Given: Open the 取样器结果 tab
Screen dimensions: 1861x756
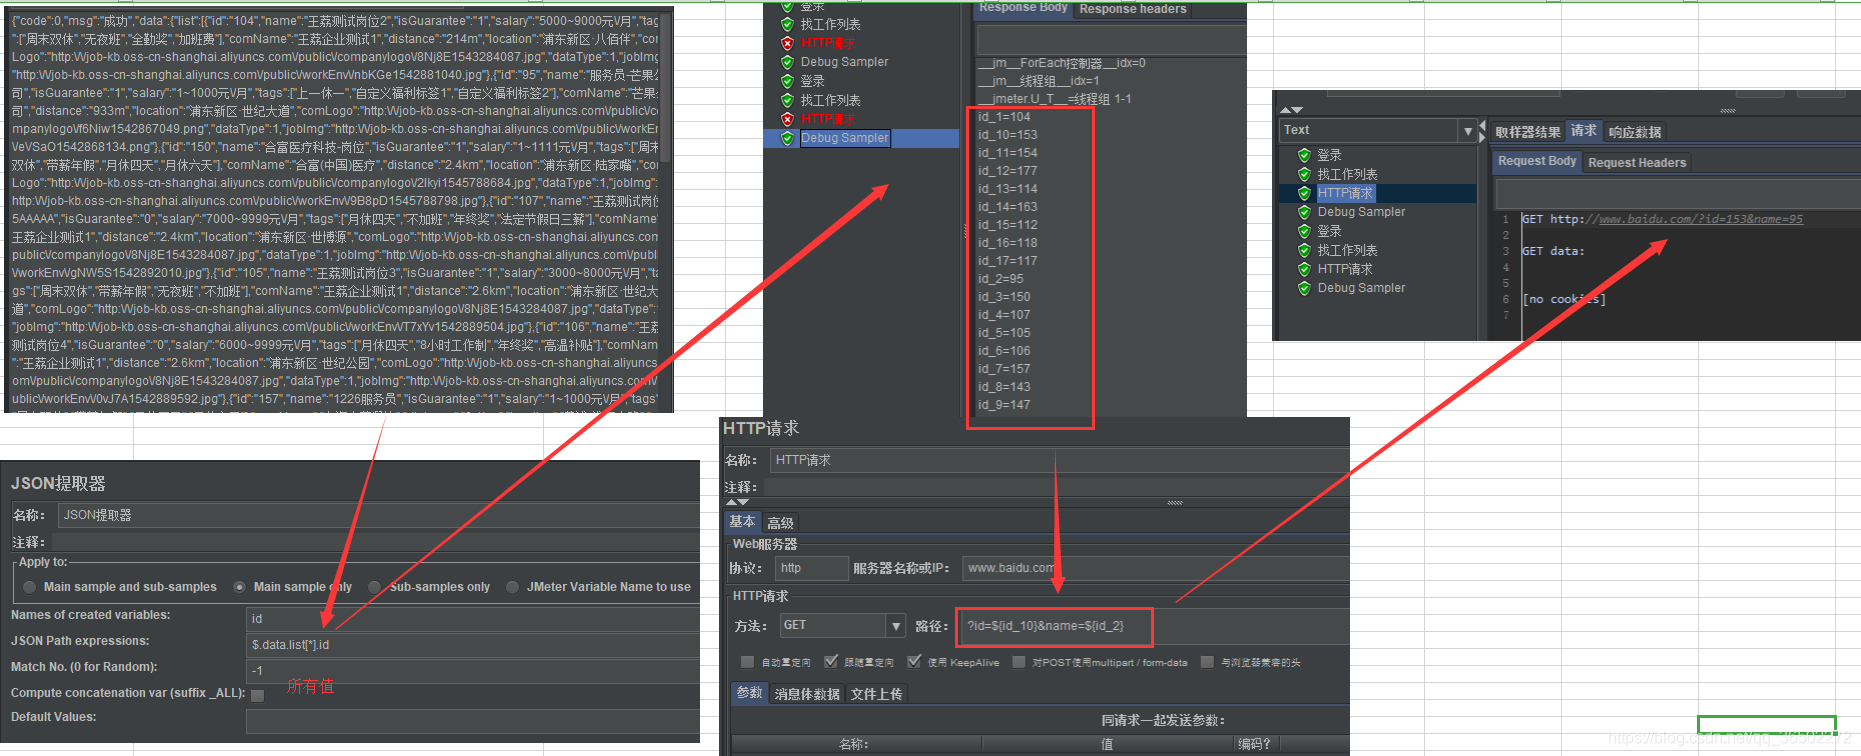Looking at the screenshot, I should point(1527,132).
